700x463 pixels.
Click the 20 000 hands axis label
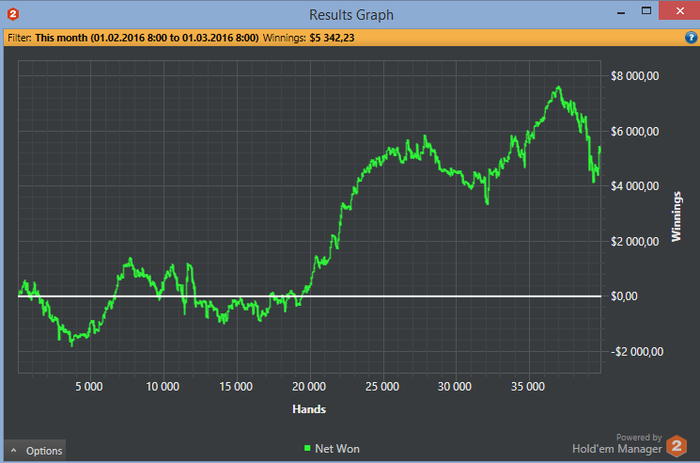(309, 386)
